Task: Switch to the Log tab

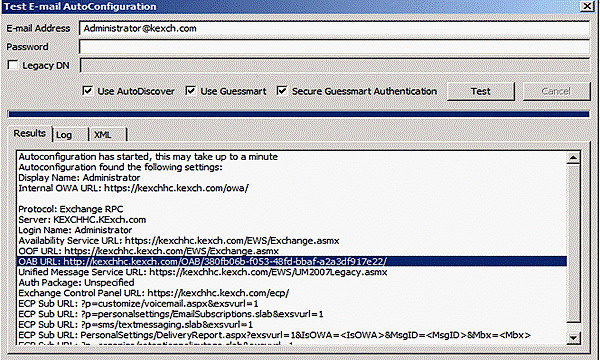Action: tap(70, 135)
